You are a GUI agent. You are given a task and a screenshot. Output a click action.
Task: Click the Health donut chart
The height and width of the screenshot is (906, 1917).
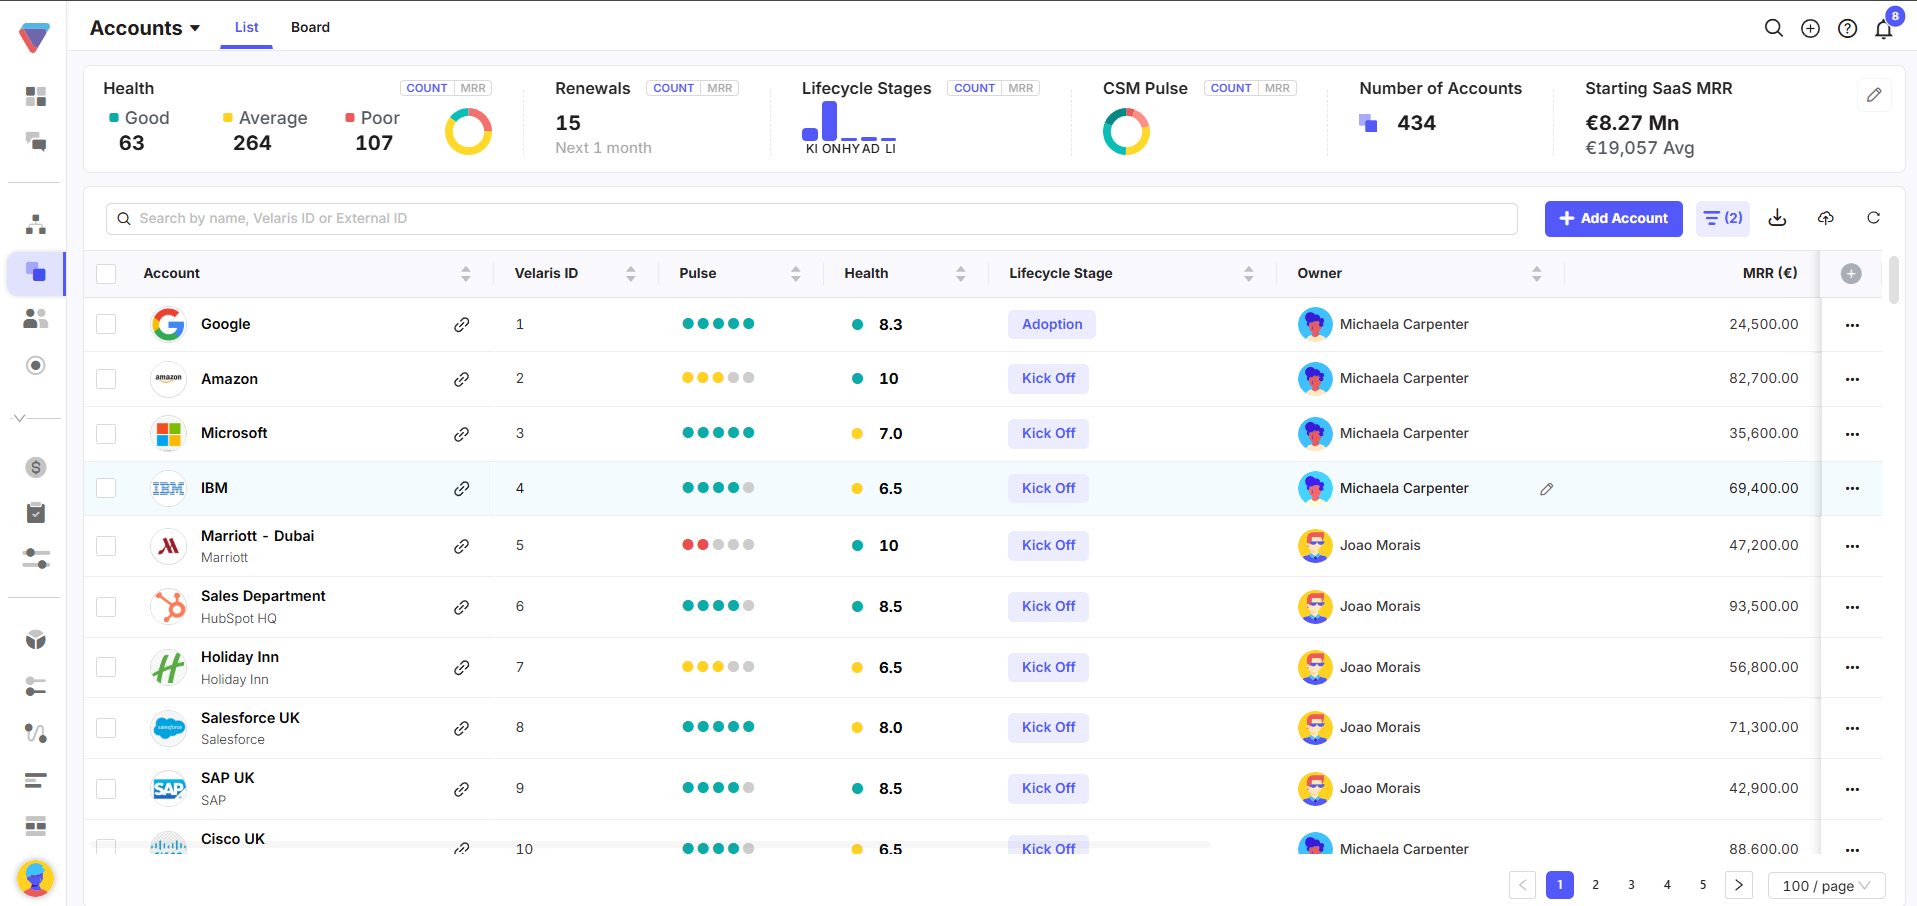468,131
